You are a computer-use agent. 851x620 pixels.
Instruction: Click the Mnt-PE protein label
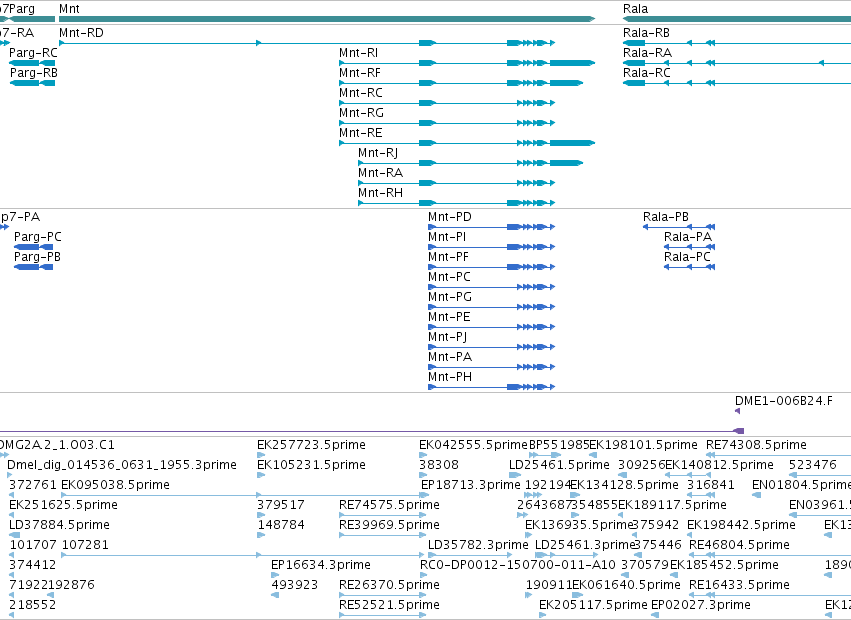(449, 317)
